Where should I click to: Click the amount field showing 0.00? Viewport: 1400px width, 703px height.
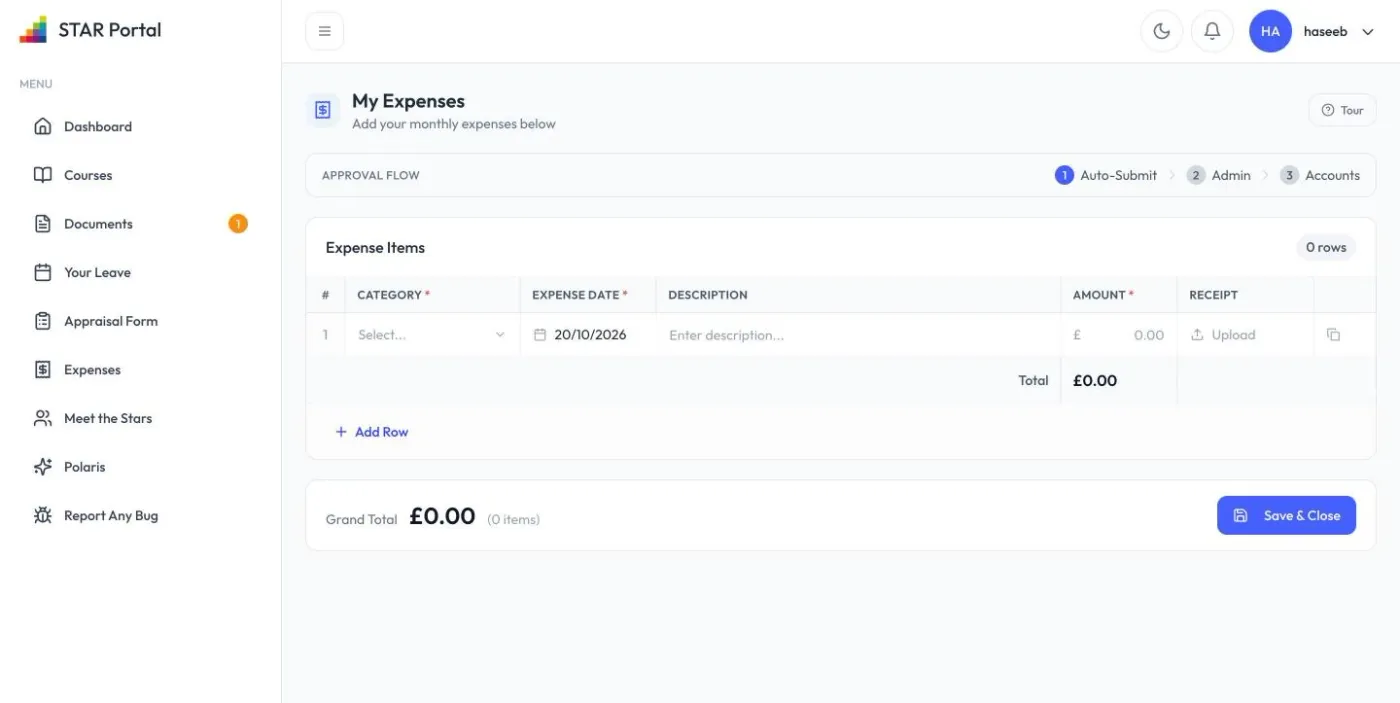point(1119,335)
